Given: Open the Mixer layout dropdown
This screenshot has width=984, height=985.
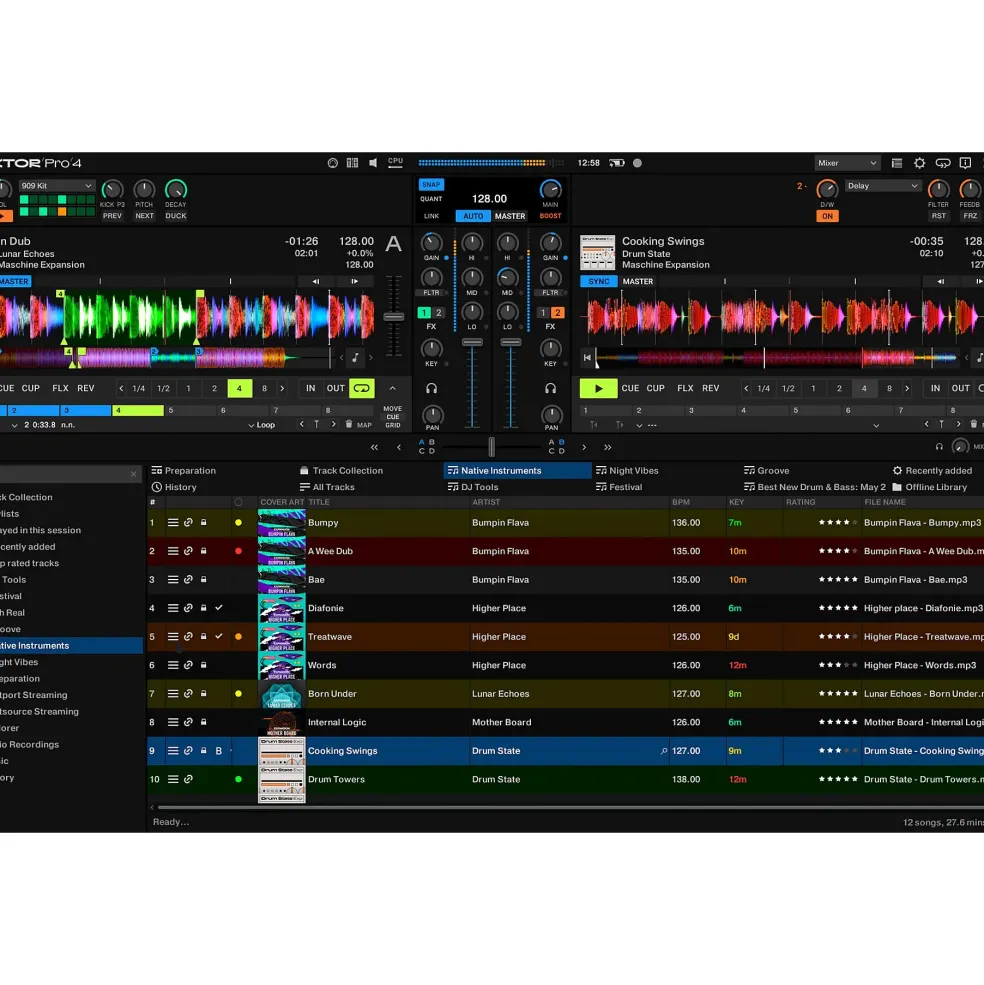Looking at the screenshot, I should point(847,163).
